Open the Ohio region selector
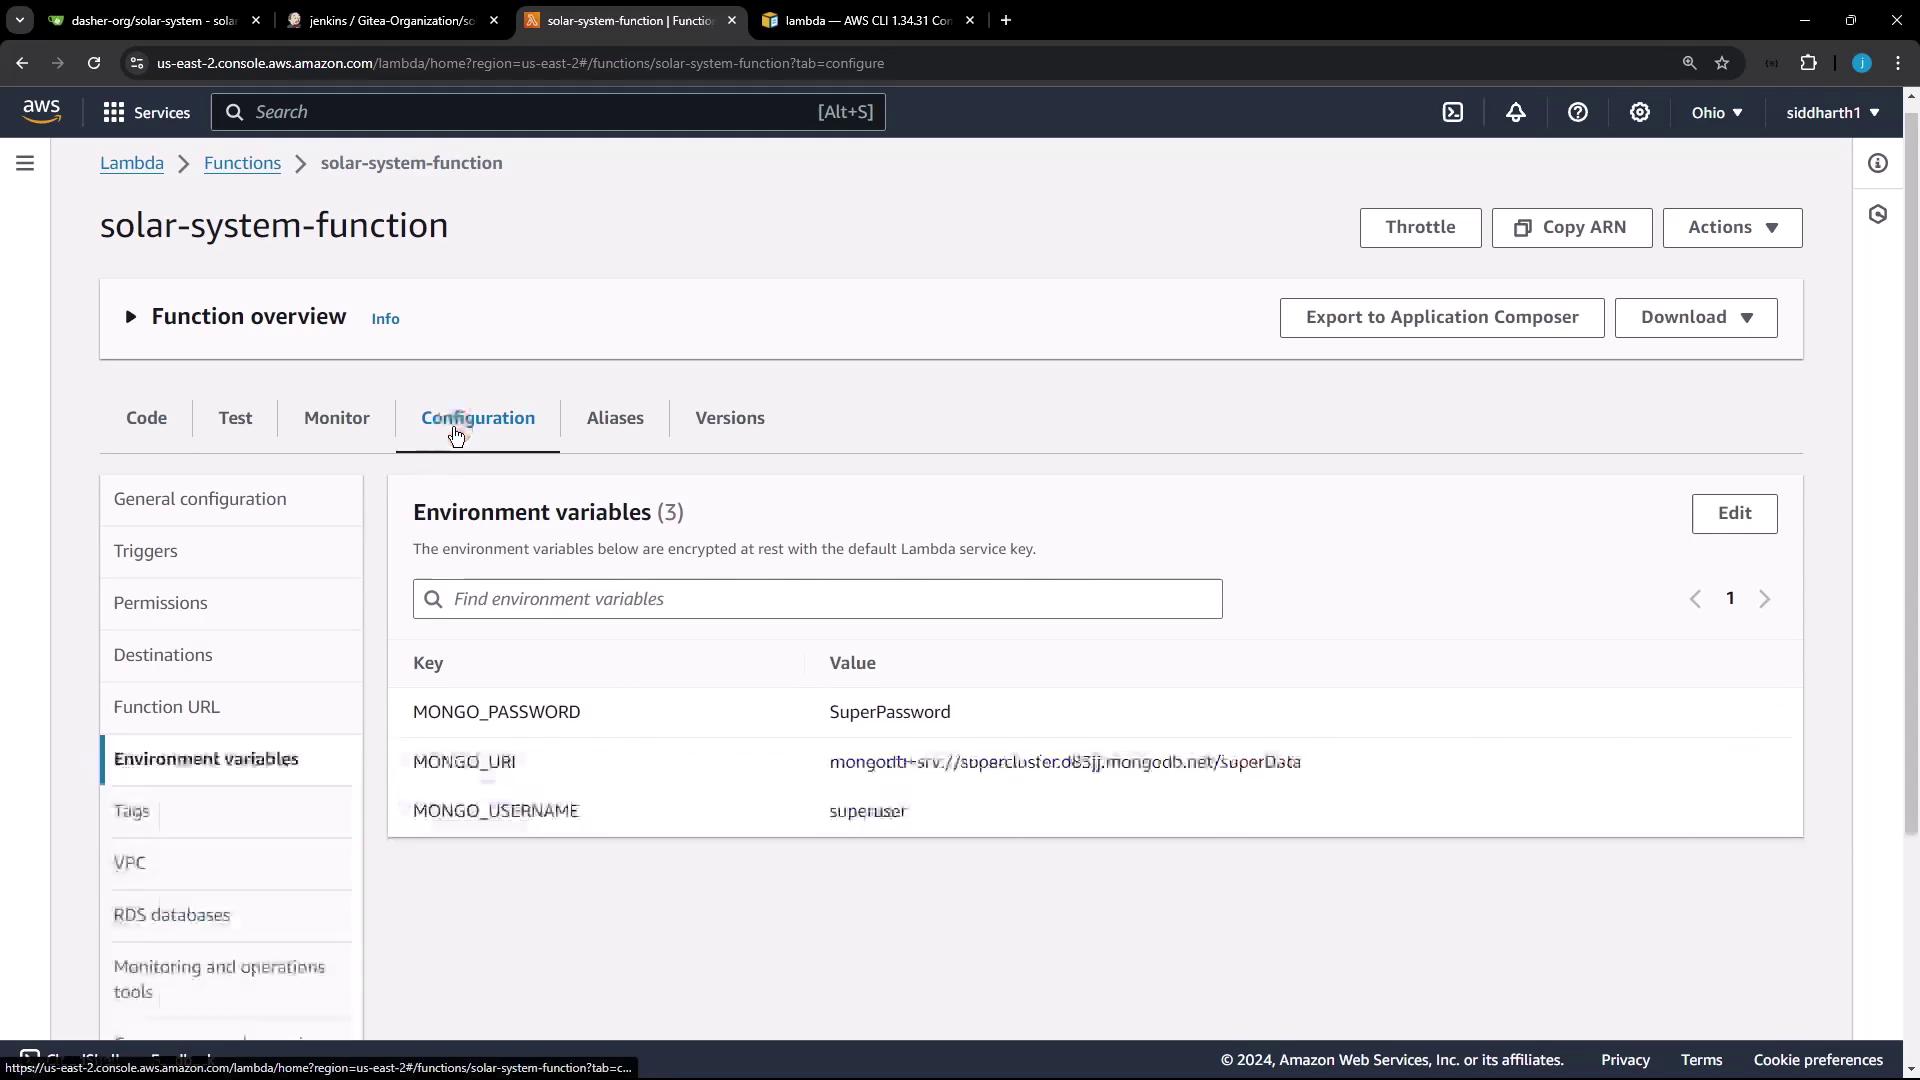1920x1080 pixels. point(1717,113)
